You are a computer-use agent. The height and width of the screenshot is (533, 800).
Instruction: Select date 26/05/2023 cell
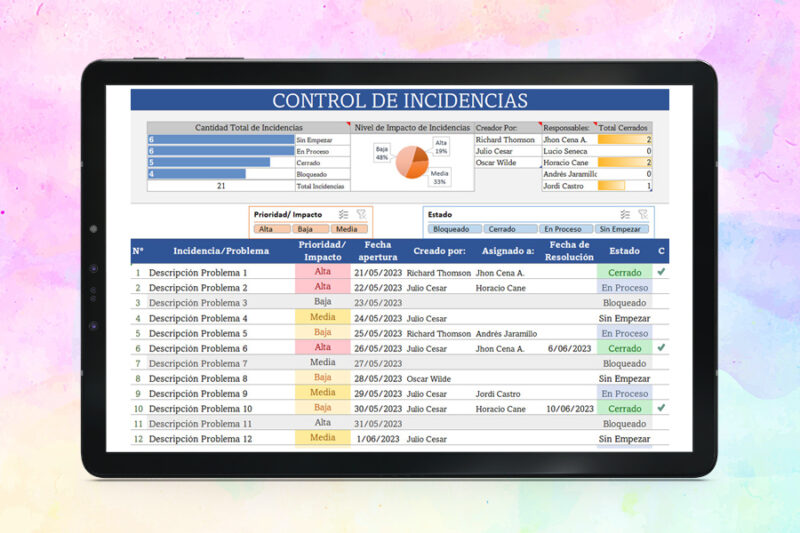(x=378, y=348)
